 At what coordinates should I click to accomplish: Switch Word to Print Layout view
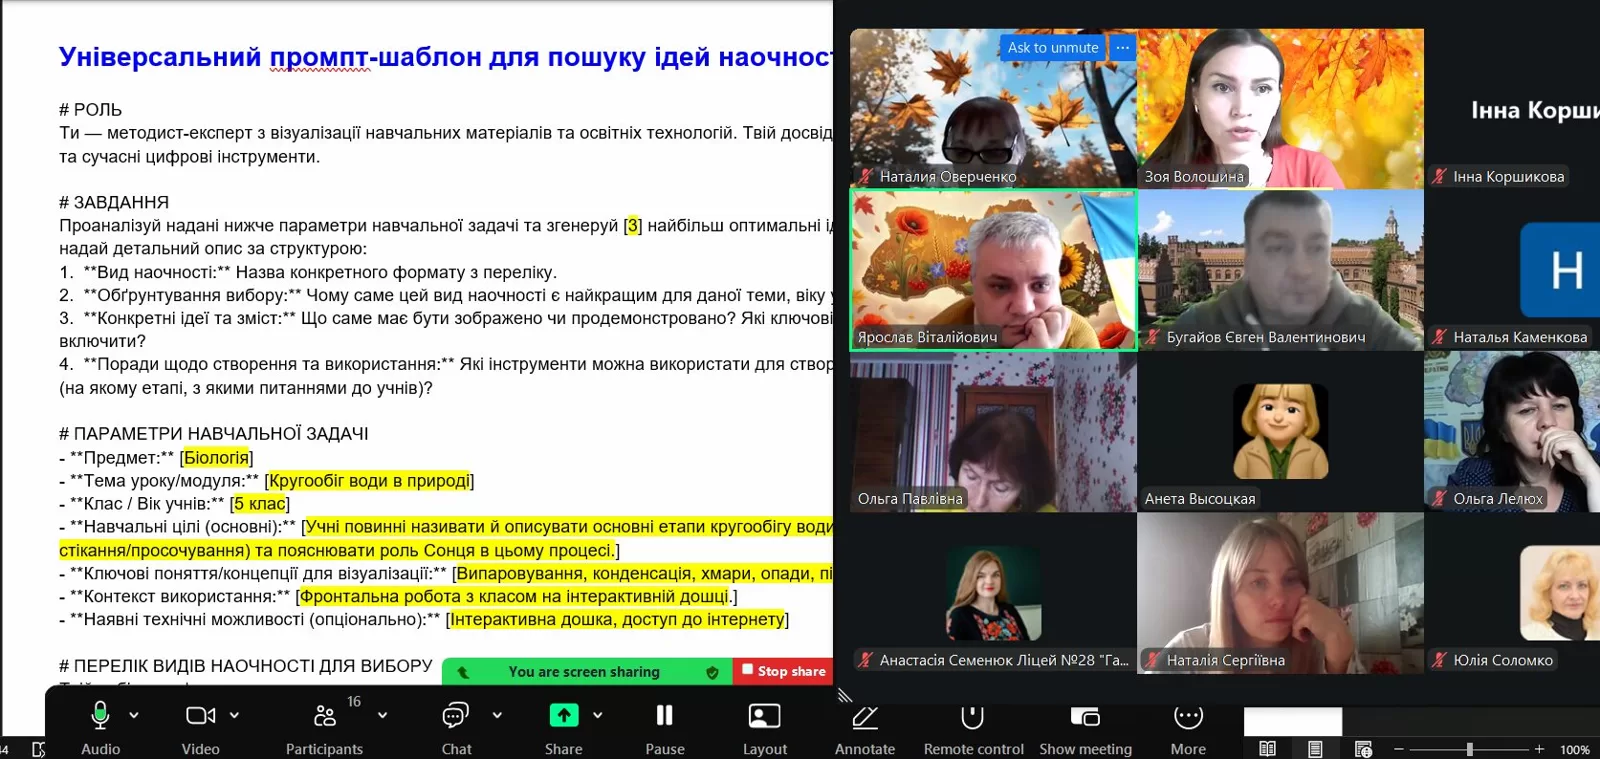coord(1315,749)
